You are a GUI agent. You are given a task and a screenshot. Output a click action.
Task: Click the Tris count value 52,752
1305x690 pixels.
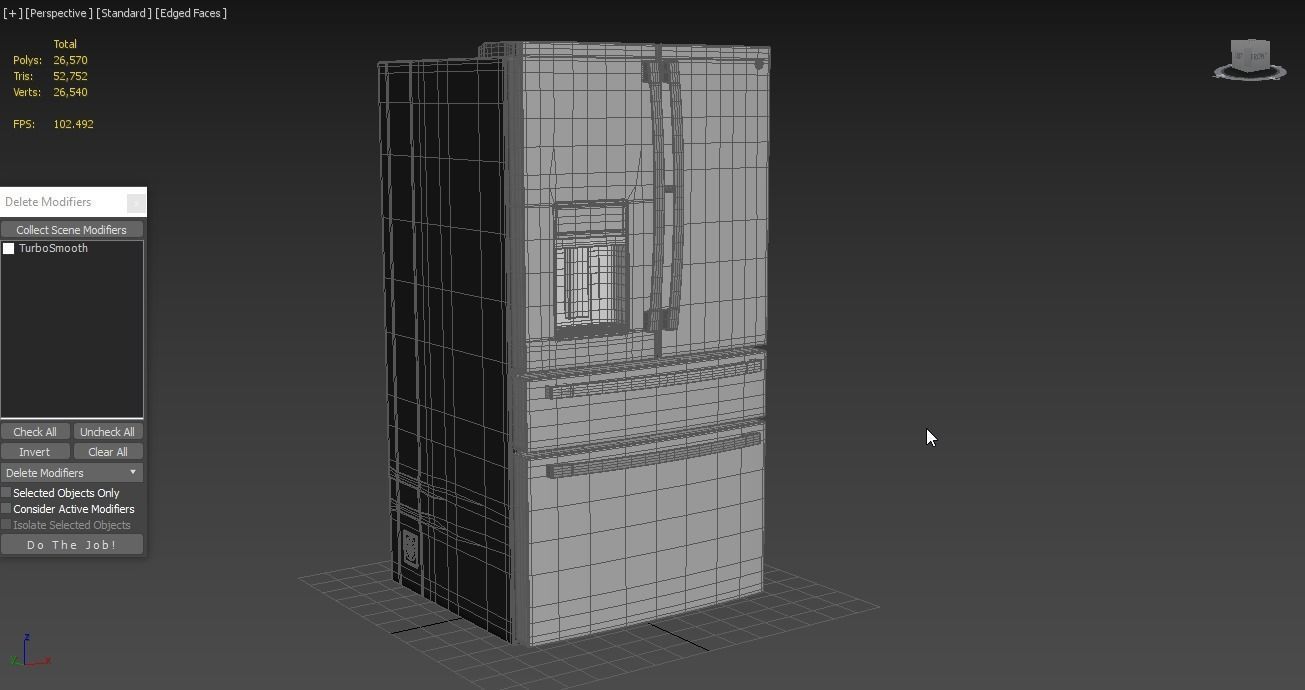[70, 76]
